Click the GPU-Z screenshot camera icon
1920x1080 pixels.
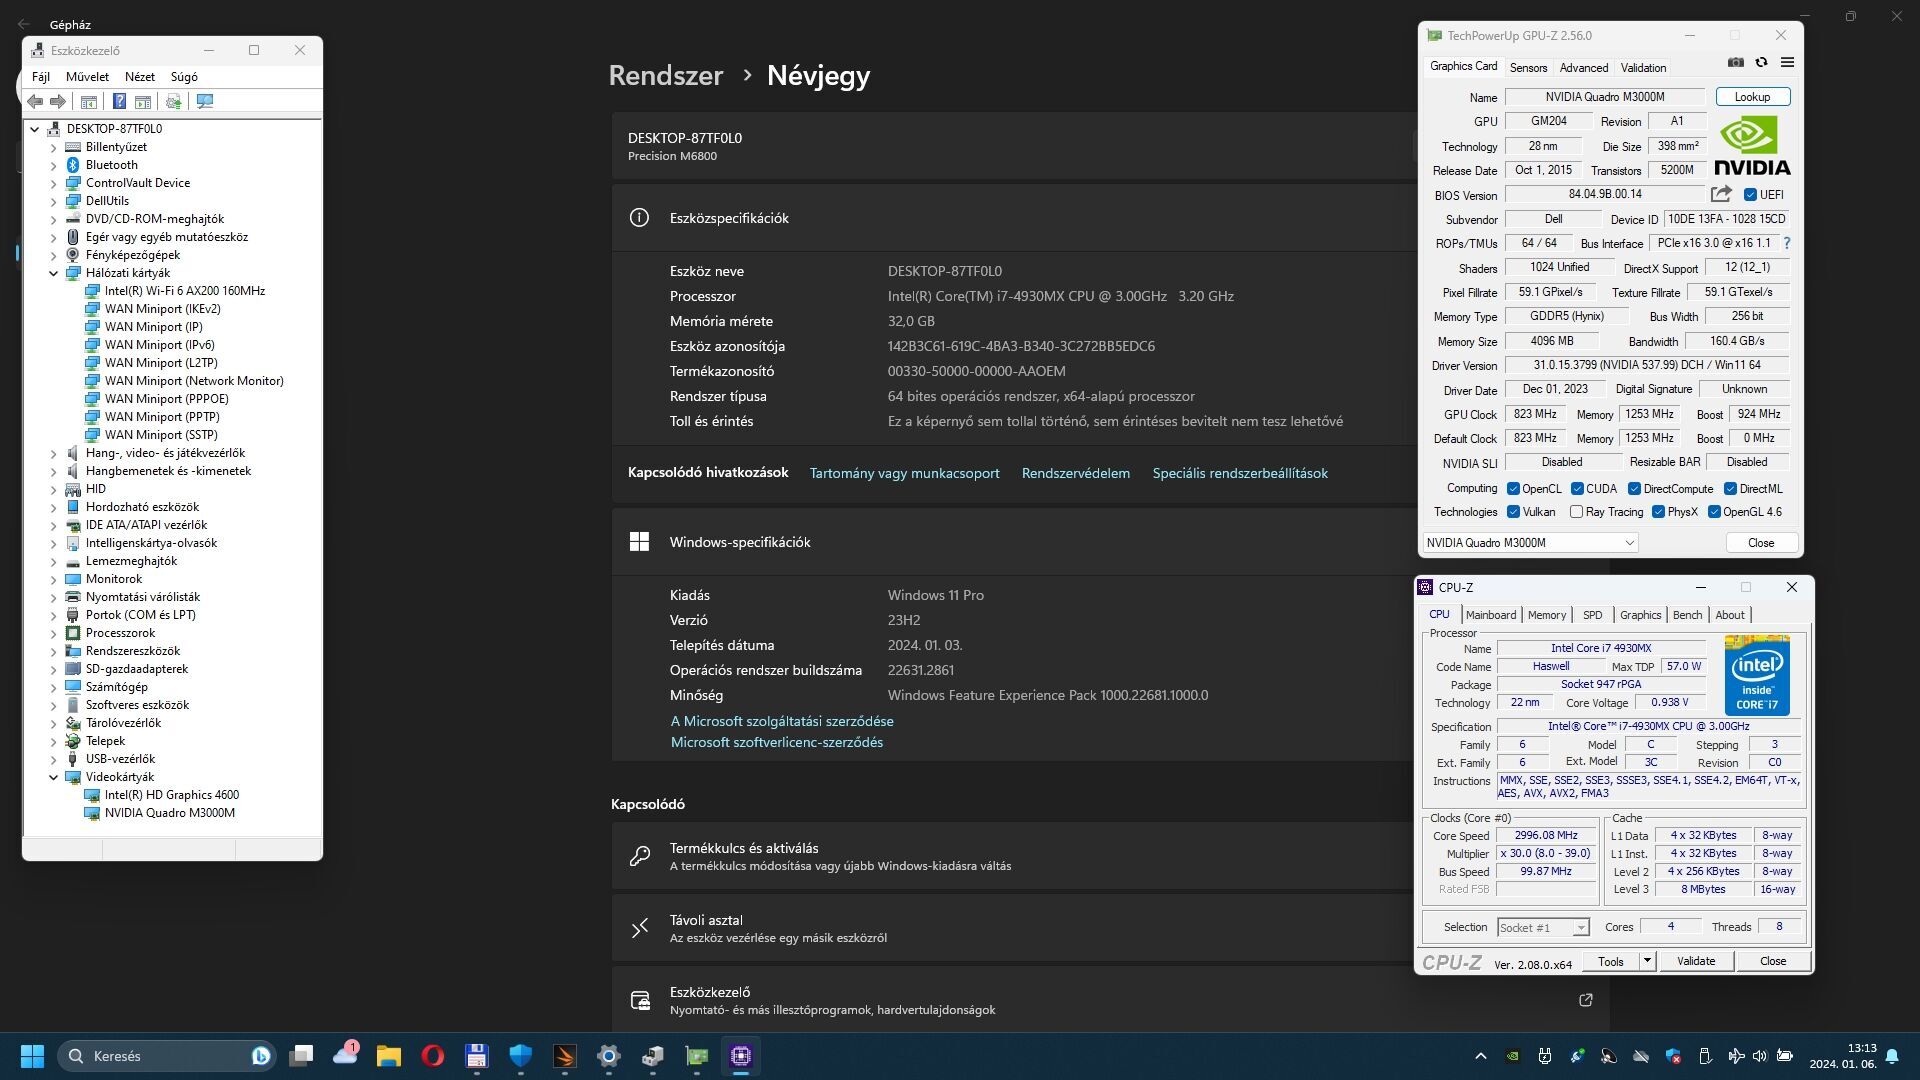coord(1736,62)
